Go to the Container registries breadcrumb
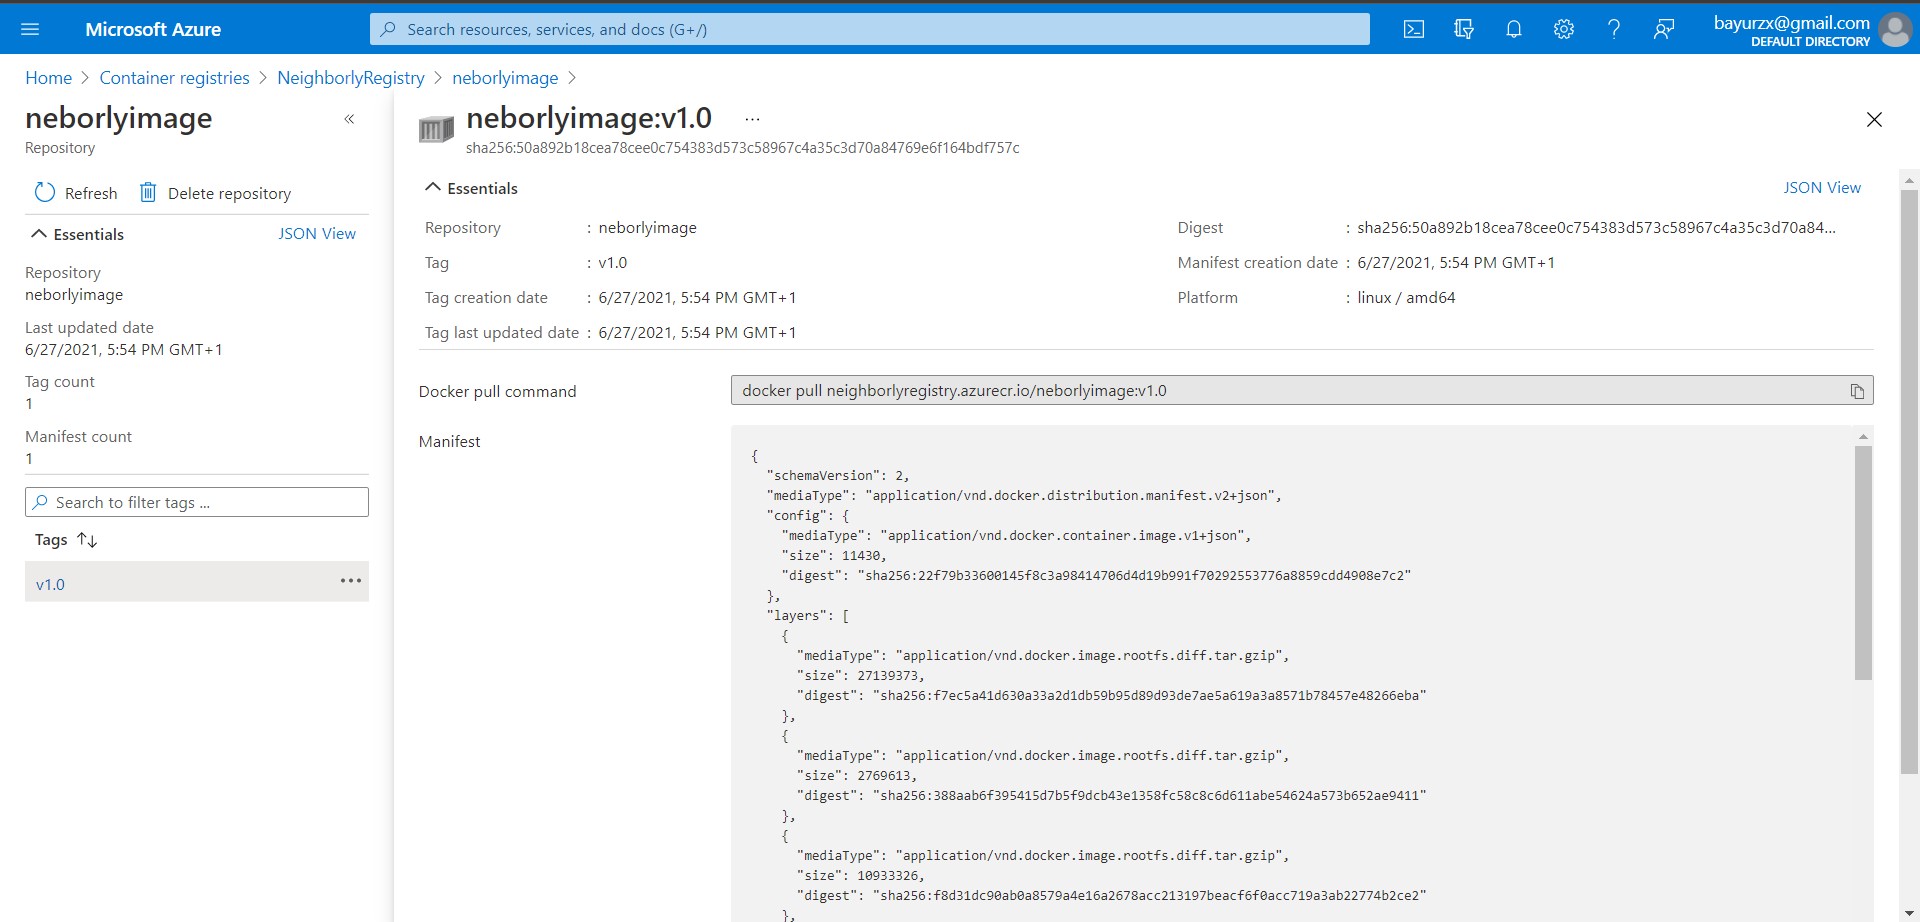The width and height of the screenshot is (1920, 922). 174,78
